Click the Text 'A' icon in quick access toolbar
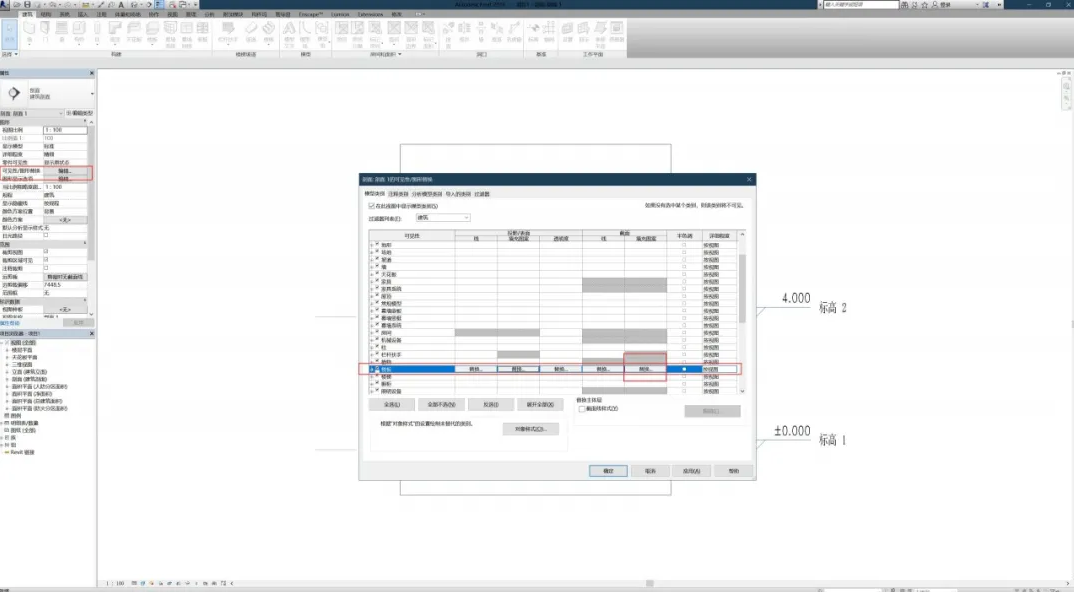The width and height of the screenshot is (1074, 592). pyautogui.click(x=121, y=5)
